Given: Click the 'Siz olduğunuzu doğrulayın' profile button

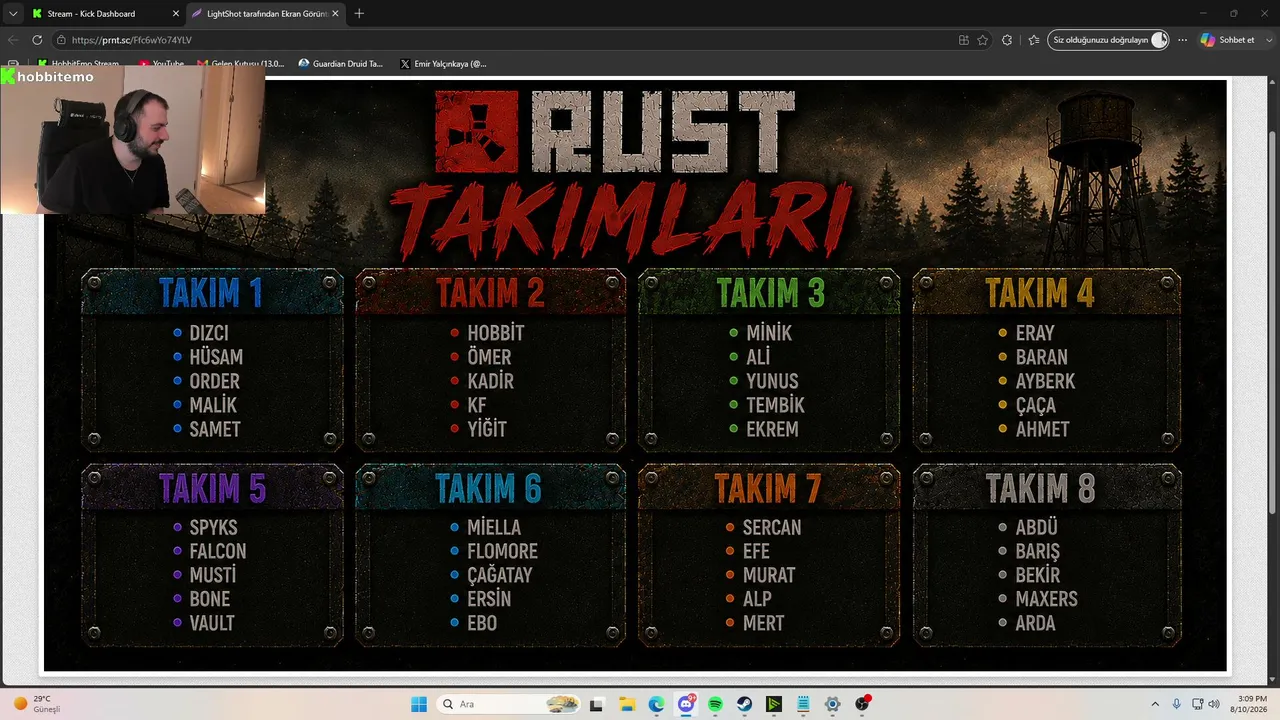Looking at the screenshot, I should pyautogui.click(x=1108, y=40).
